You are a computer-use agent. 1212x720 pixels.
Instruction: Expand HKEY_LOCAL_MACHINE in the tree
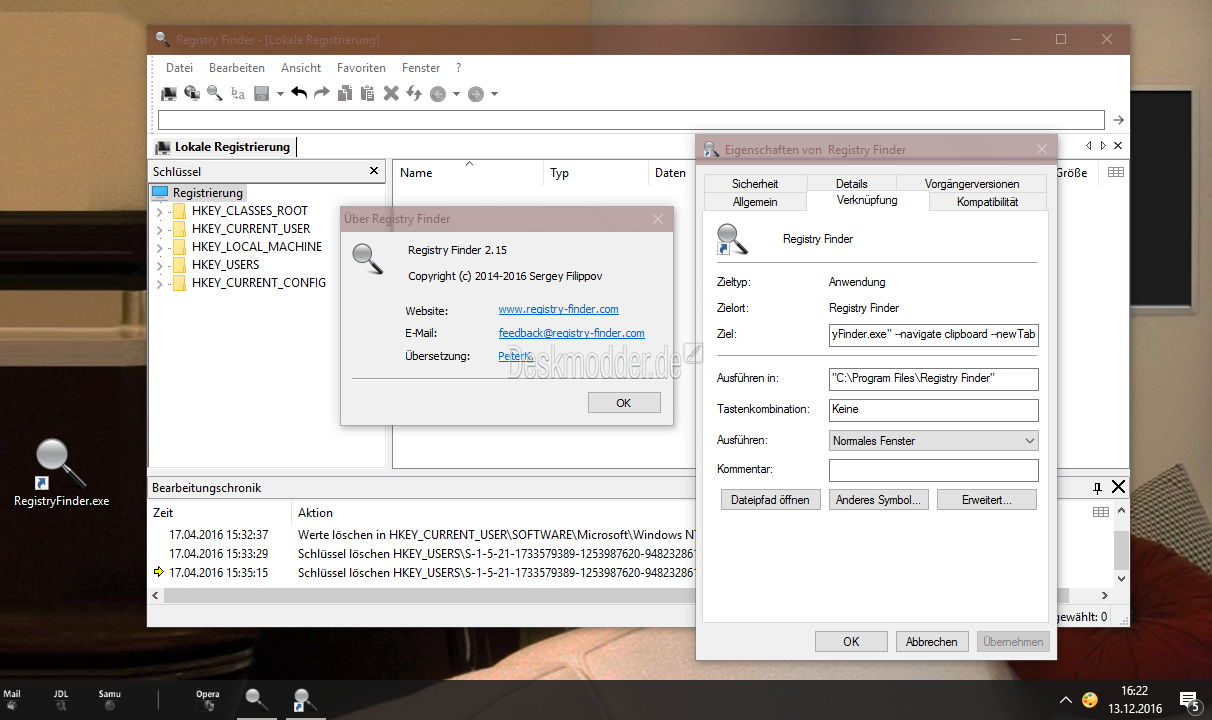pos(159,247)
